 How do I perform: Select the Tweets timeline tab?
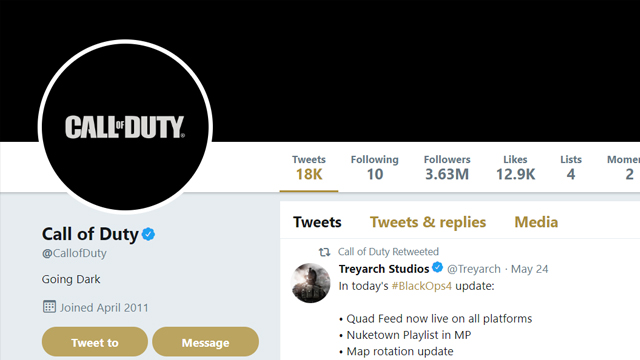[x=317, y=222]
